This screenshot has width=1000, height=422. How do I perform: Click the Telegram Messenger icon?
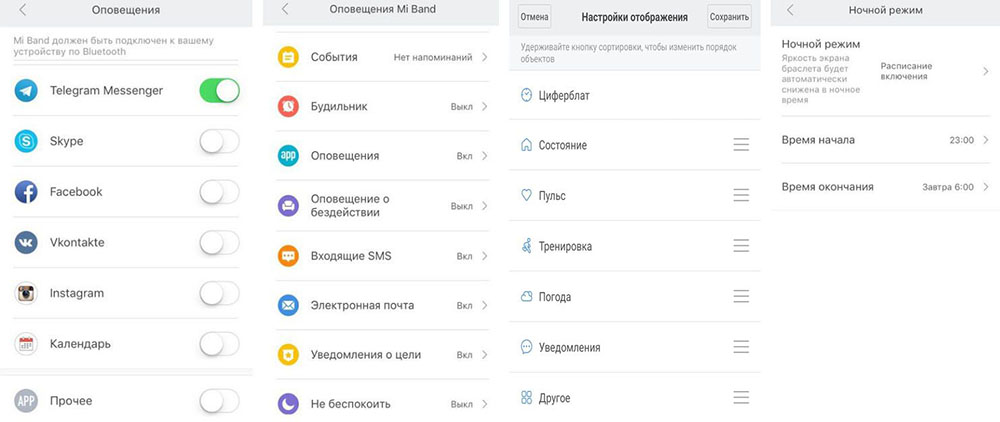26,91
